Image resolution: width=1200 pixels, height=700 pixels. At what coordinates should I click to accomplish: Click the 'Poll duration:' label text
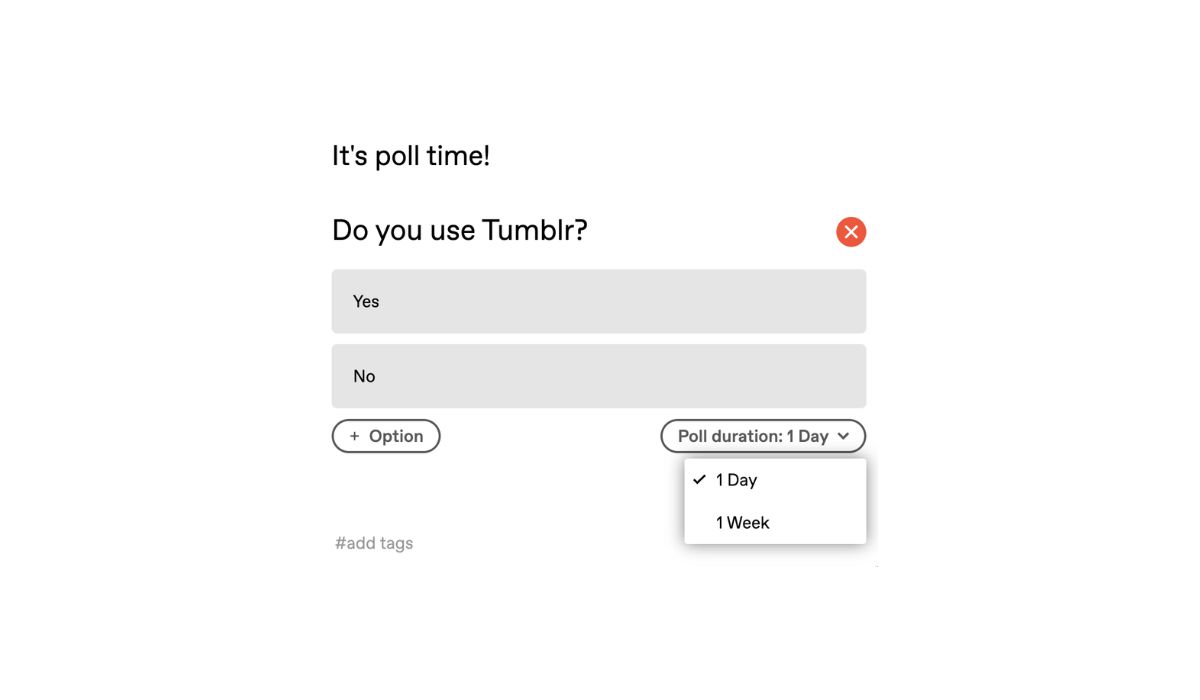pyautogui.click(x=730, y=436)
